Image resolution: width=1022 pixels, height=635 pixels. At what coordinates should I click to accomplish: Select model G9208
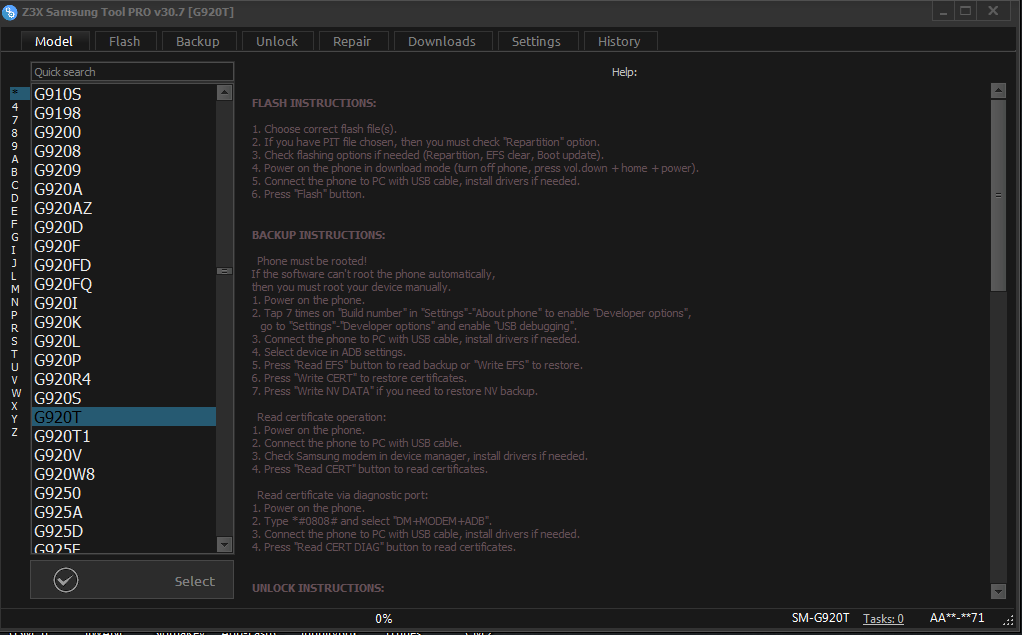[124, 151]
